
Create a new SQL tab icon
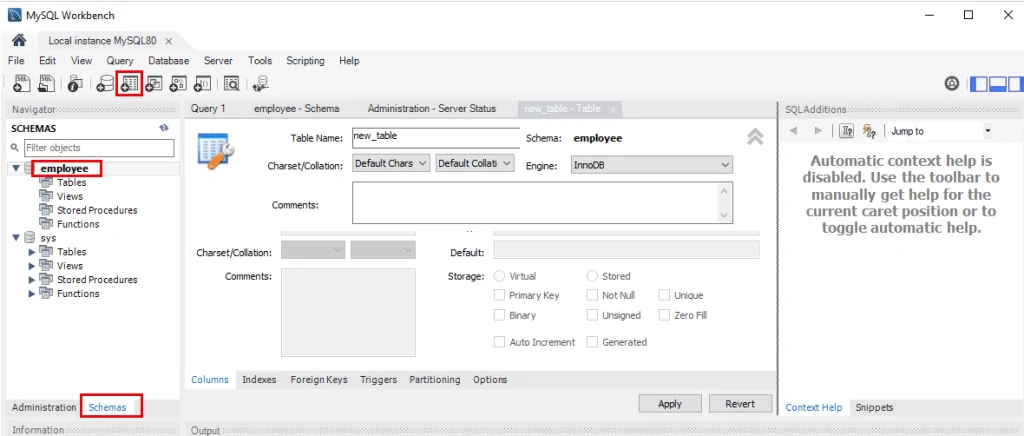coord(22,84)
